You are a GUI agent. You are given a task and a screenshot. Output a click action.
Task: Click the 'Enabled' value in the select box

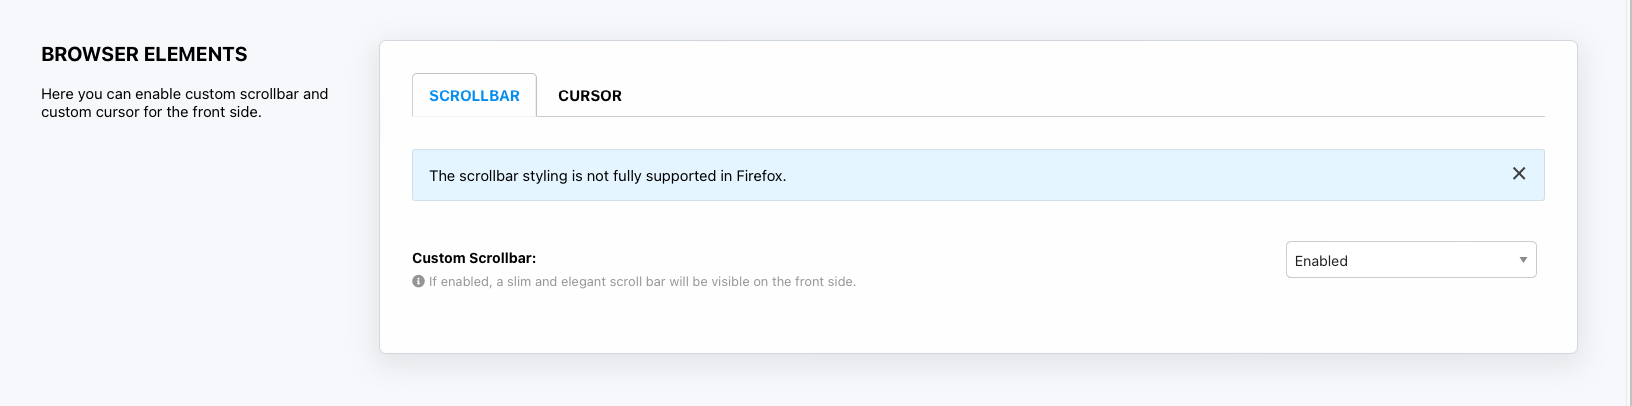pos(1321,261)
